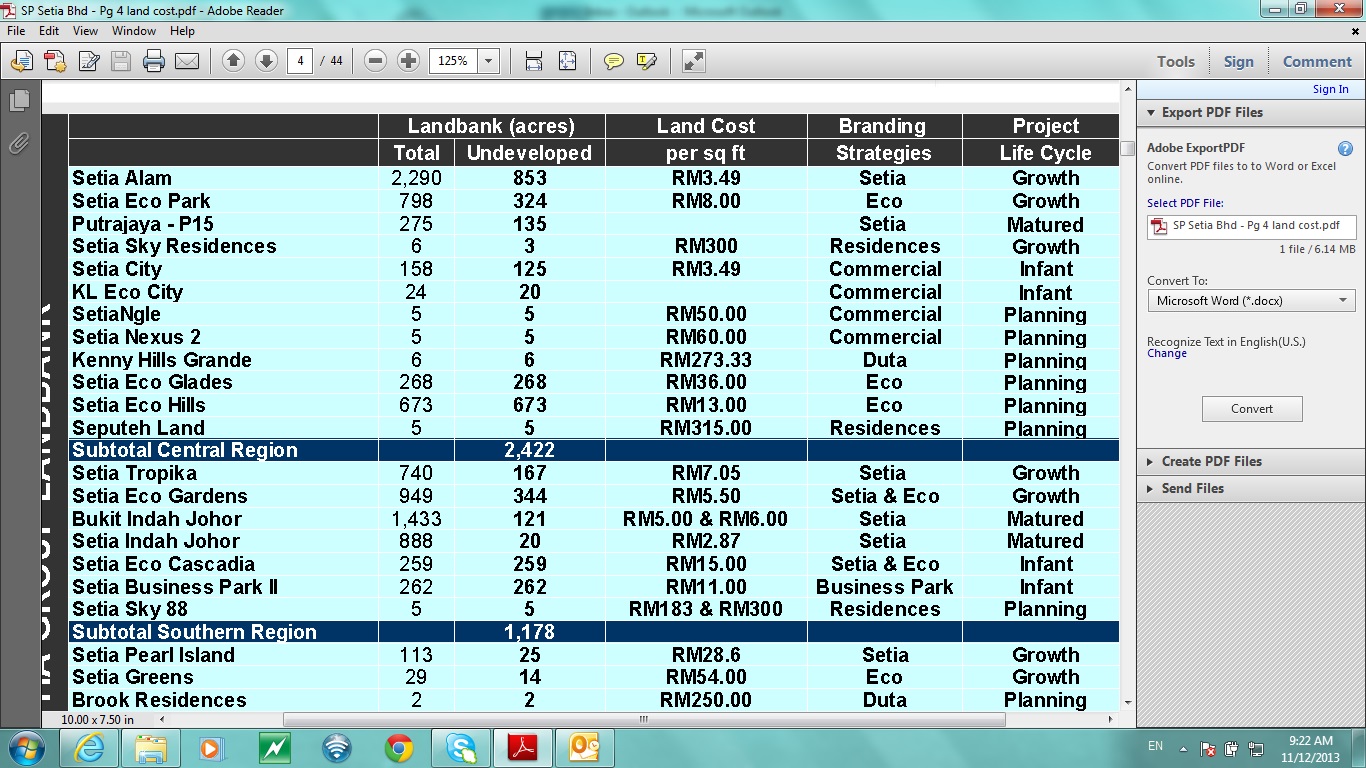Click the Save (floppy disk) icon
Image resolution: width=1366 pixels, height=768 pixels.
coord(121,61)
